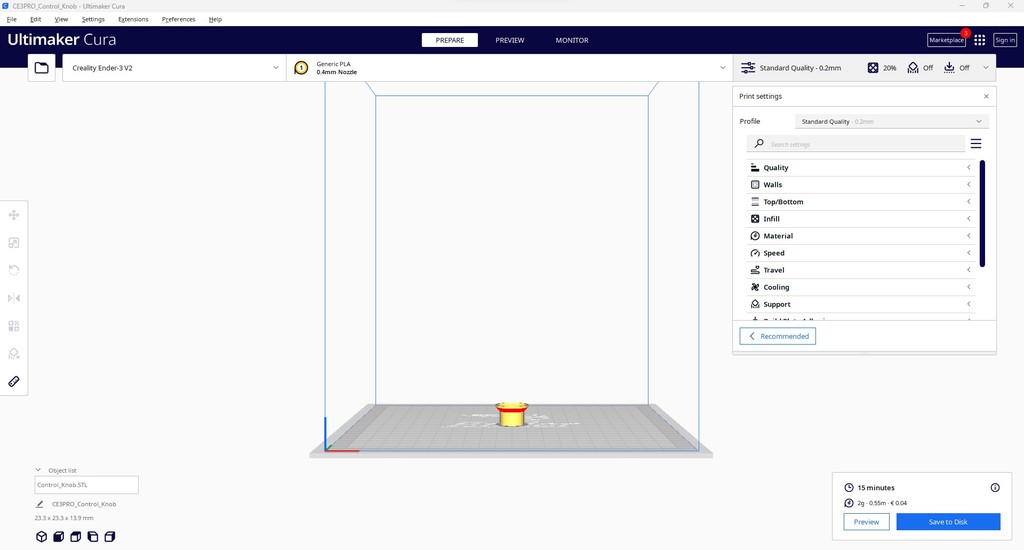Collapse the Object list chevron
Image resolution: width=1024 pixels, height=550 pixels.
(38, 470)
